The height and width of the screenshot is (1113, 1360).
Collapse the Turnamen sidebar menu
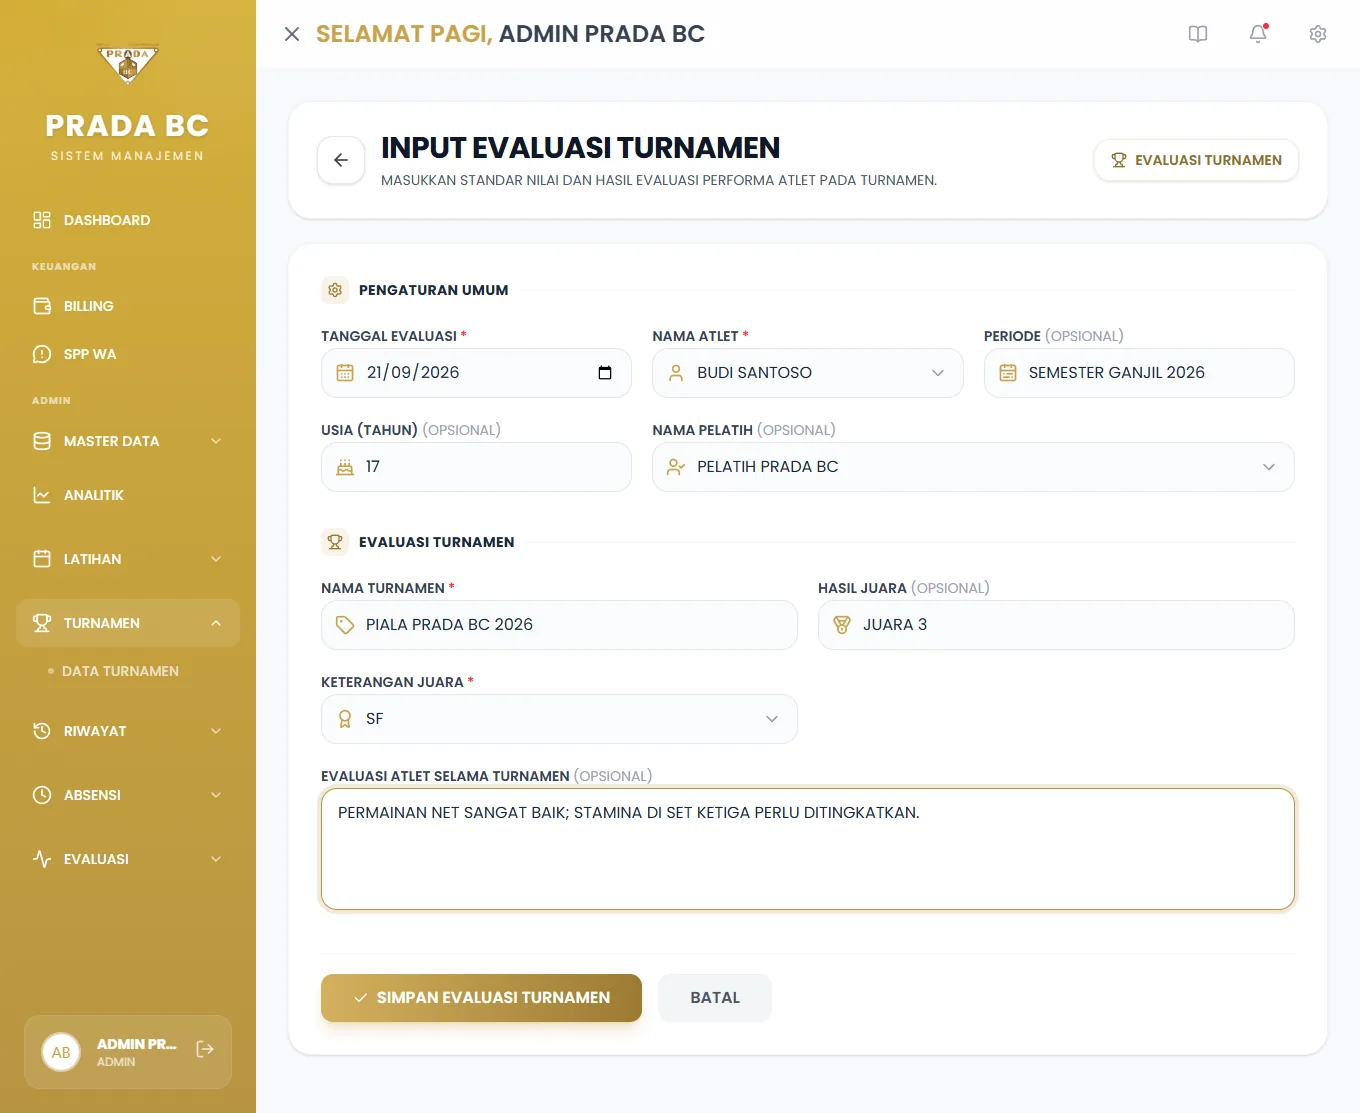(x=128, y=623)
